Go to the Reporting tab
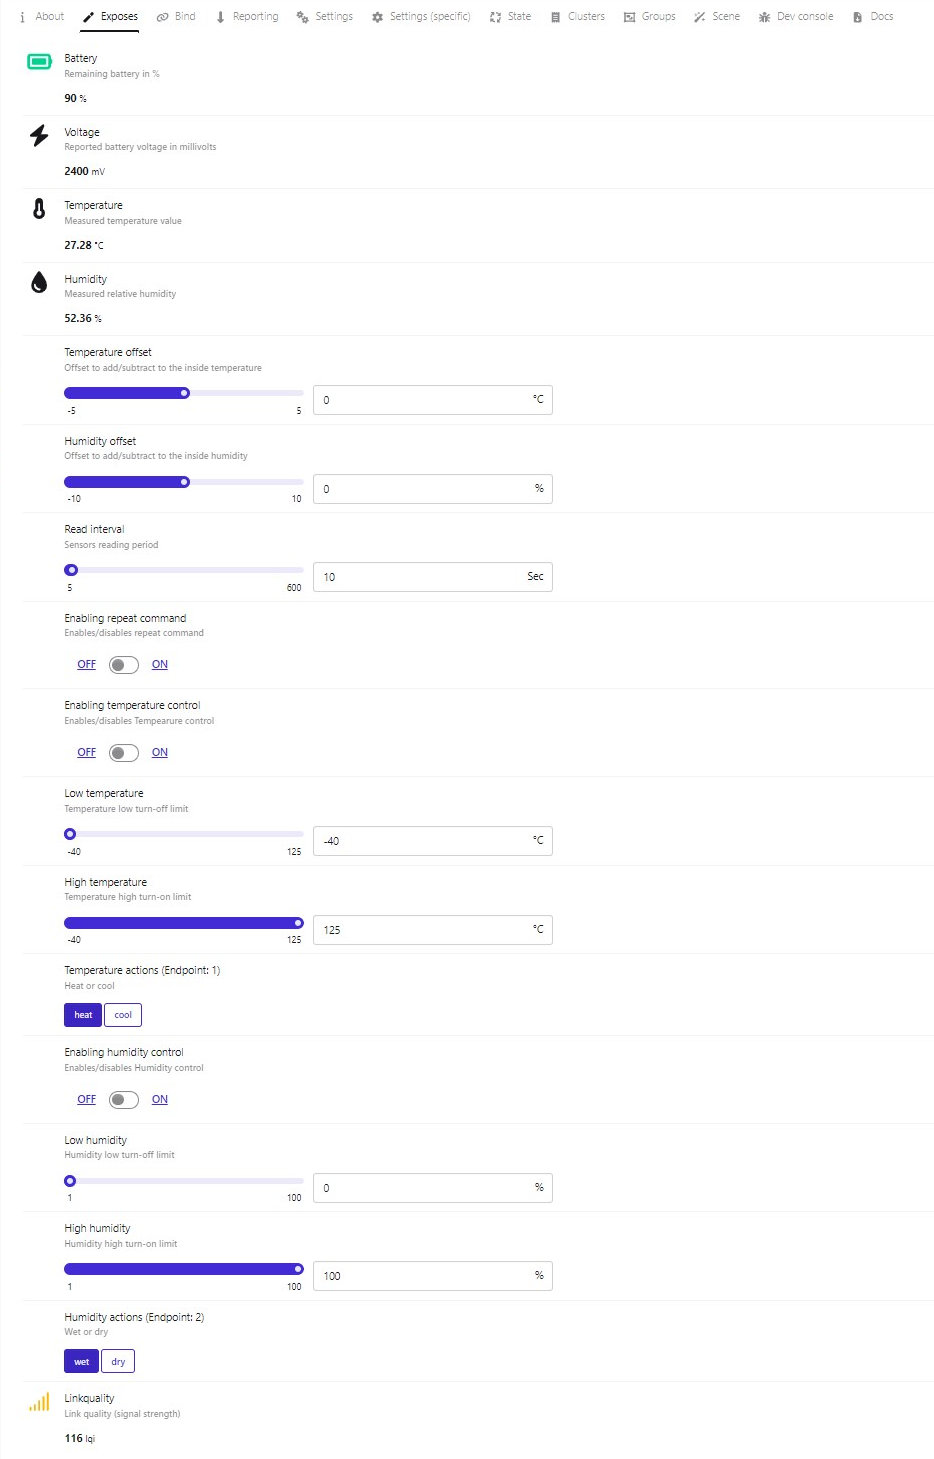Screen dimensions: 934x1459 tap(247, 17)
